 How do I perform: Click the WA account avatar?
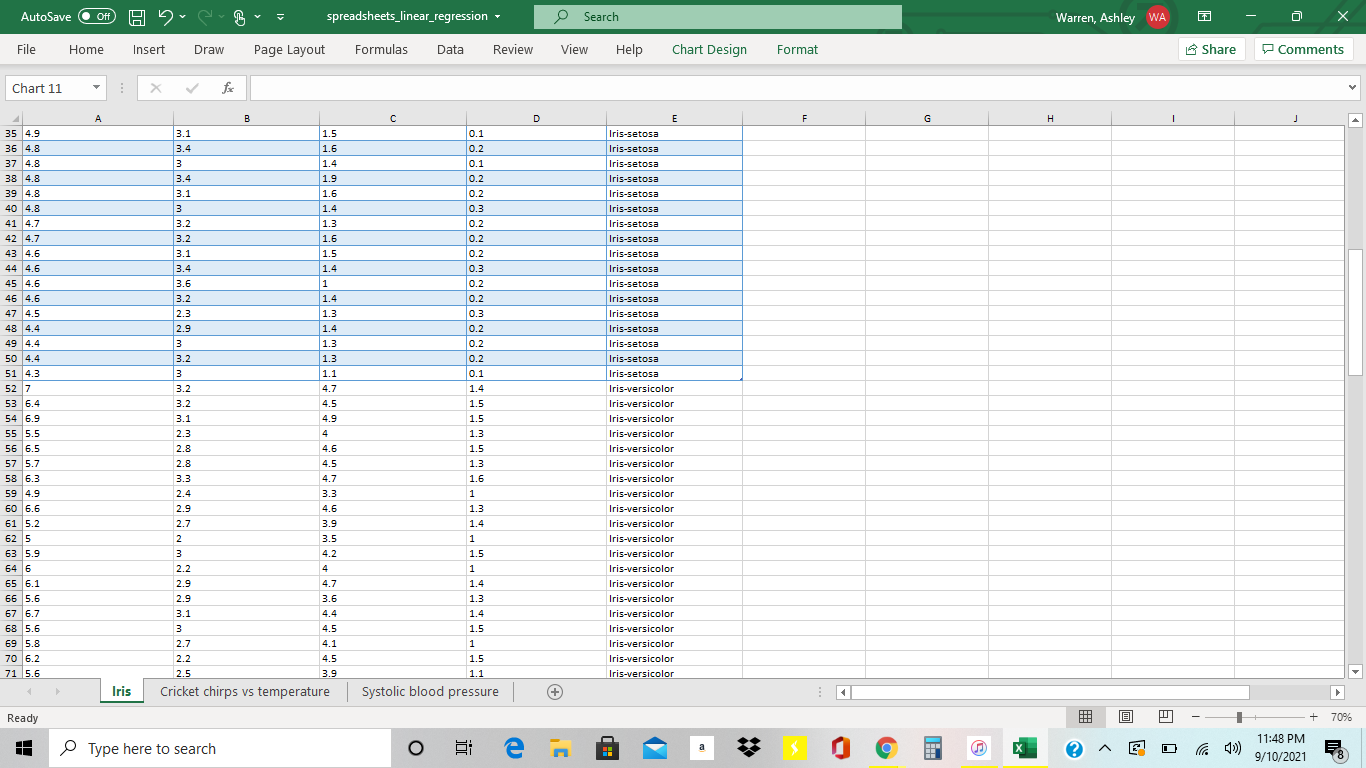[x=1158, y=17]
